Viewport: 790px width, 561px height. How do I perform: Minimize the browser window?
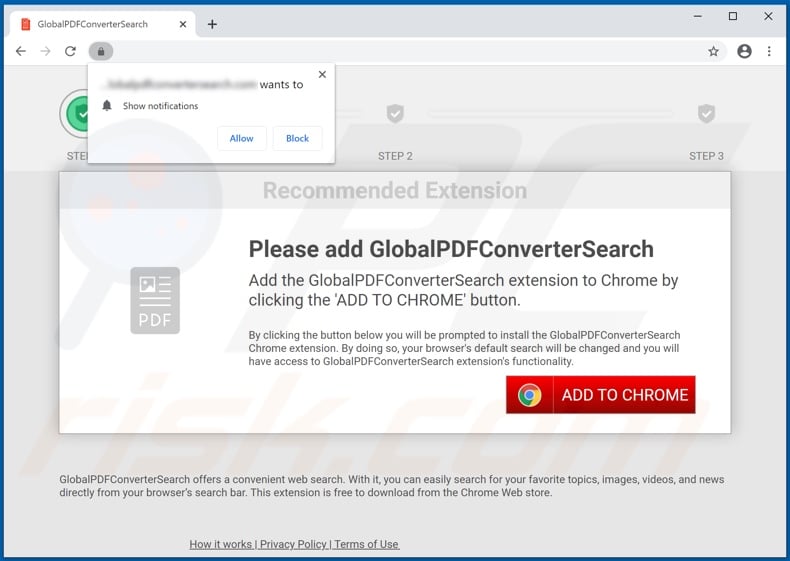point(698,16)
